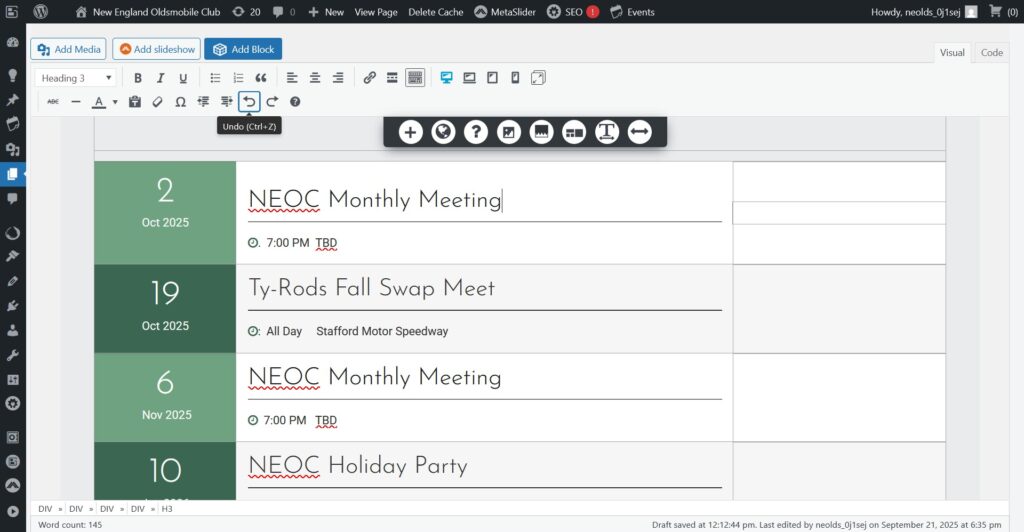
Task: Click the Add Media button
Action: pyautogui.click(x=69, y=49)
